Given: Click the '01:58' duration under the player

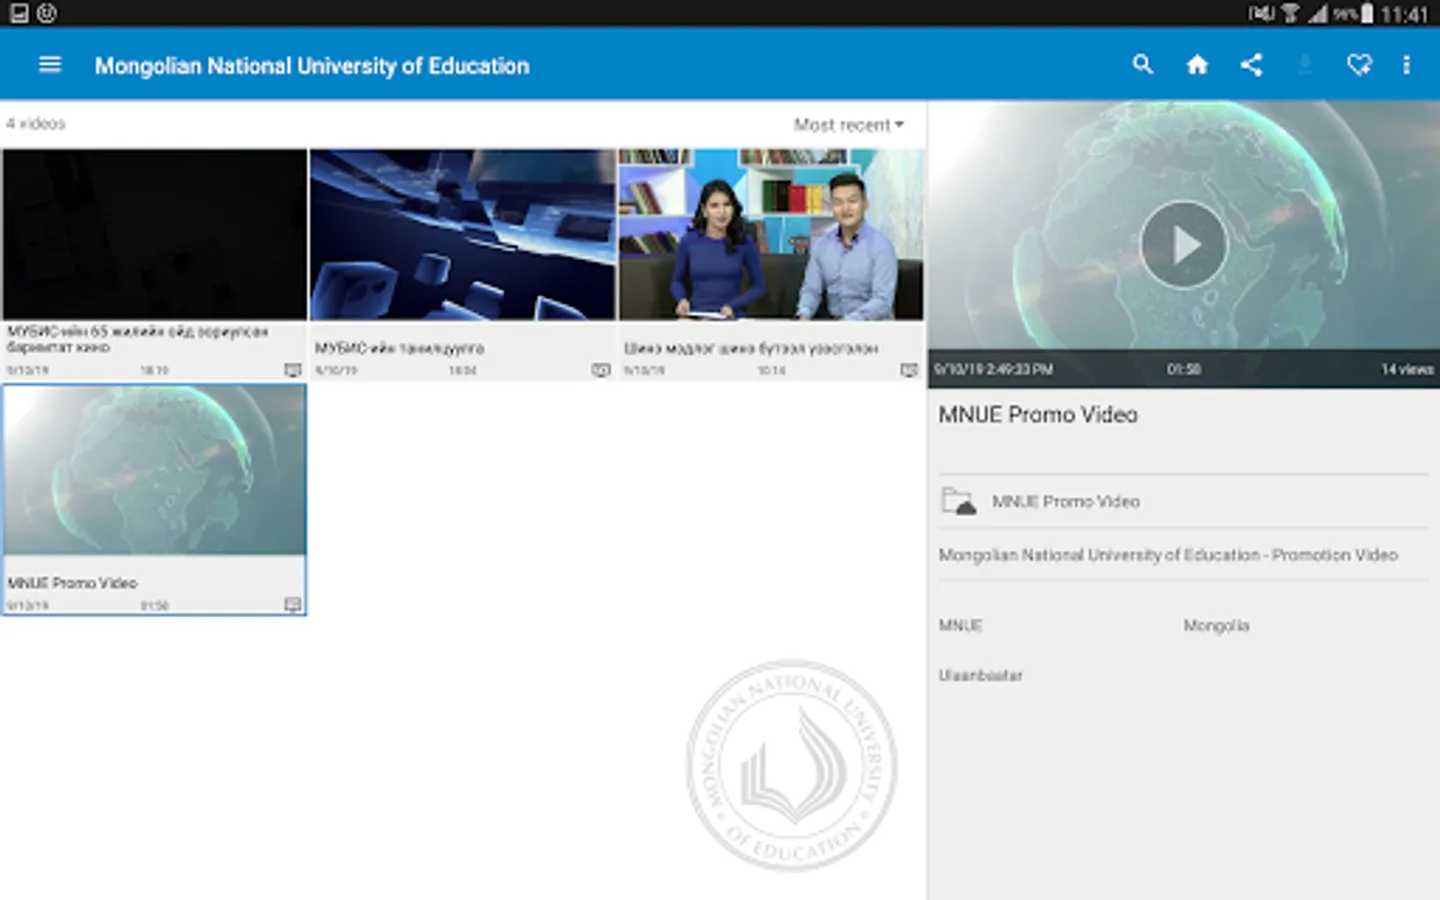Looking at the screenshot, I should (x=1183, y=369).
